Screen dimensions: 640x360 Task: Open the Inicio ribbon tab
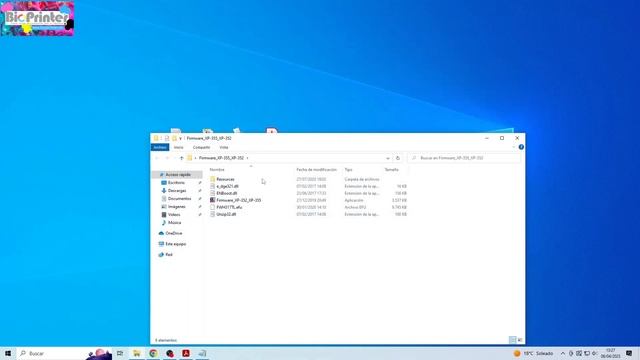pos(178,147)
